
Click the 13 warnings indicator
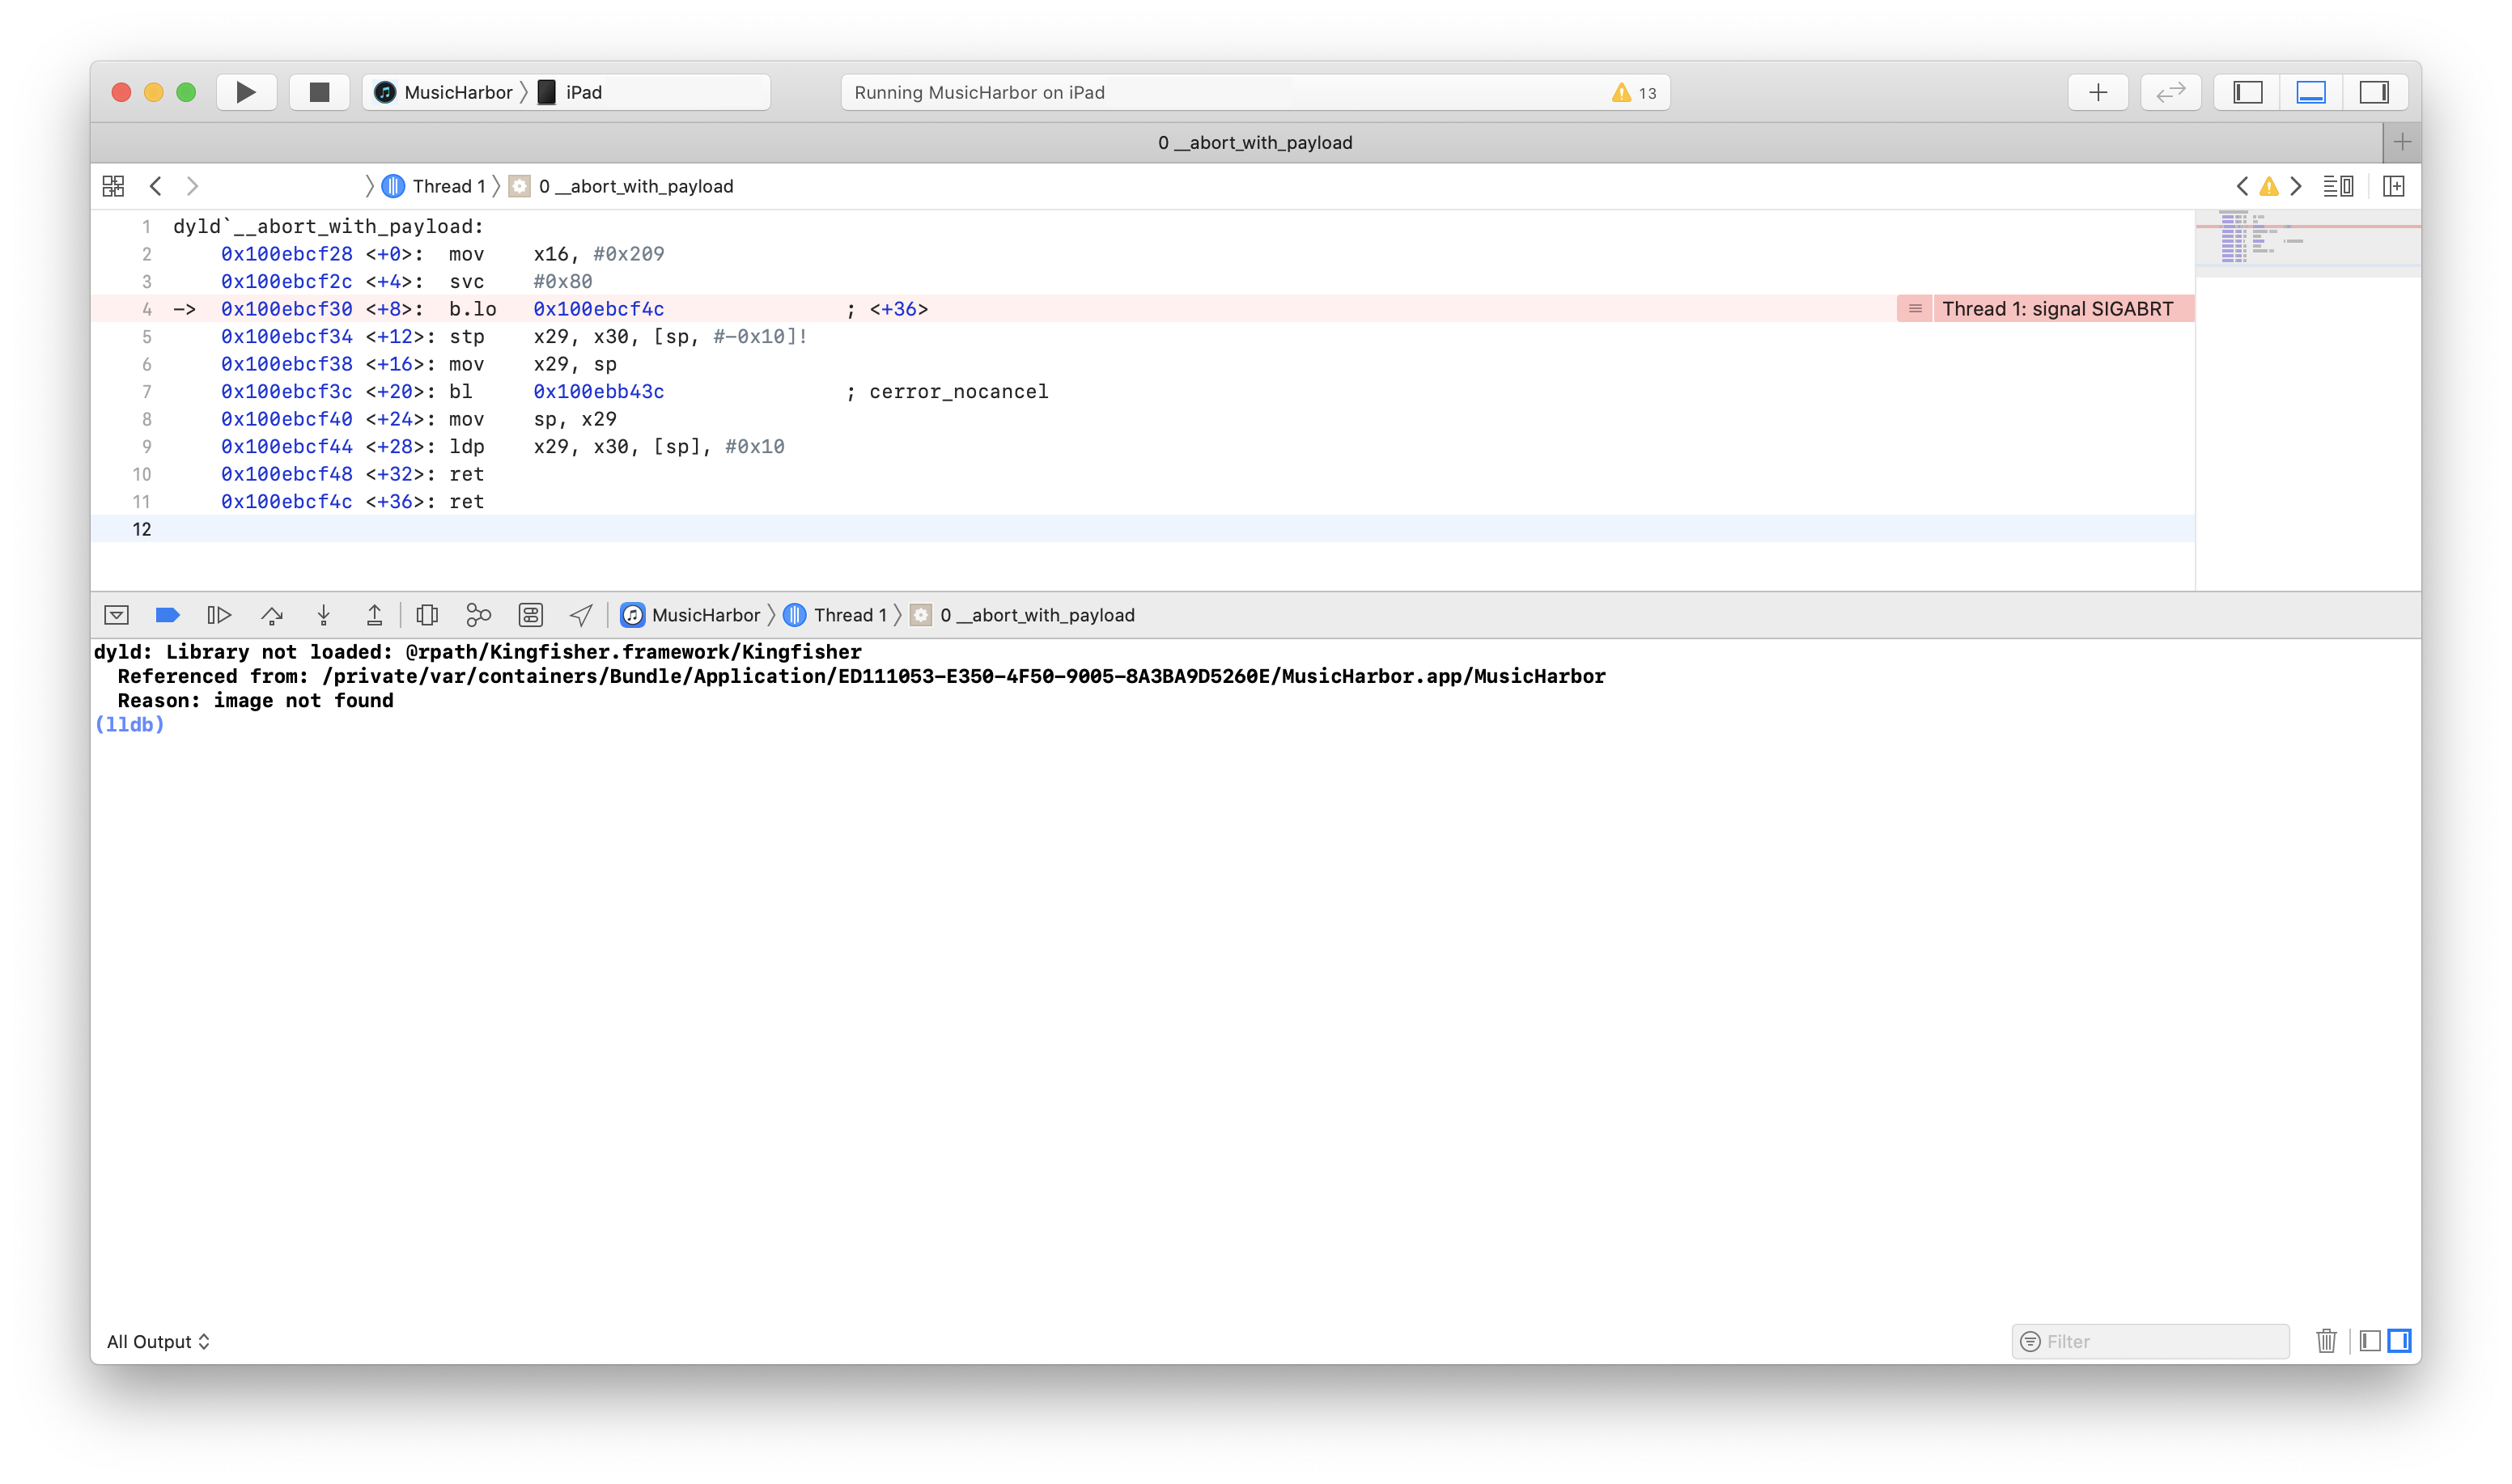point(1633,91)
